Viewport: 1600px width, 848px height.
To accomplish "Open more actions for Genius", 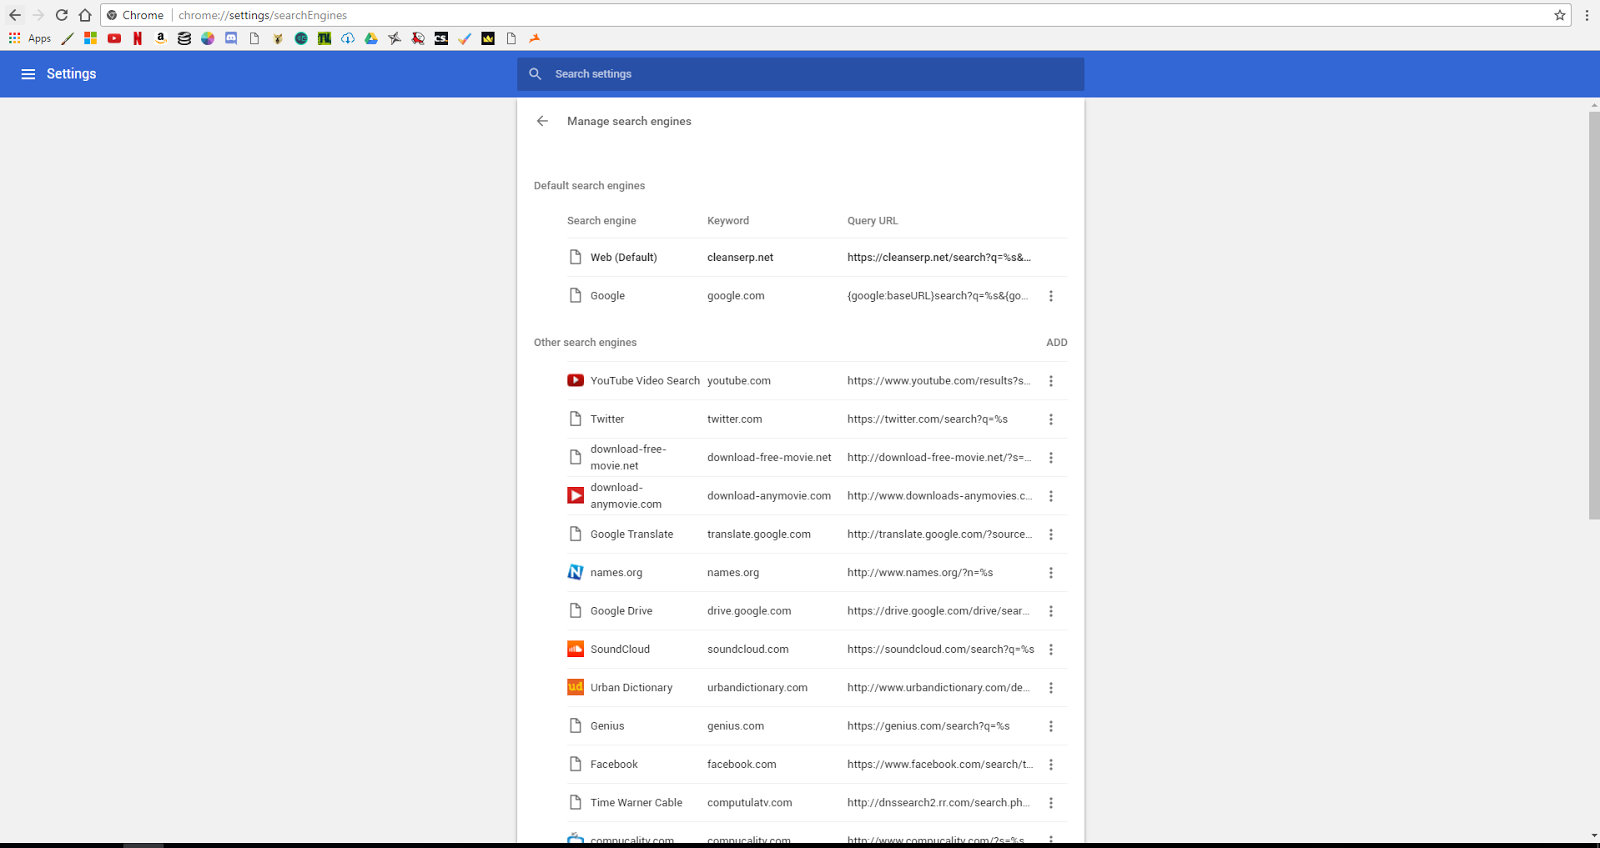I will point(1051,726).
